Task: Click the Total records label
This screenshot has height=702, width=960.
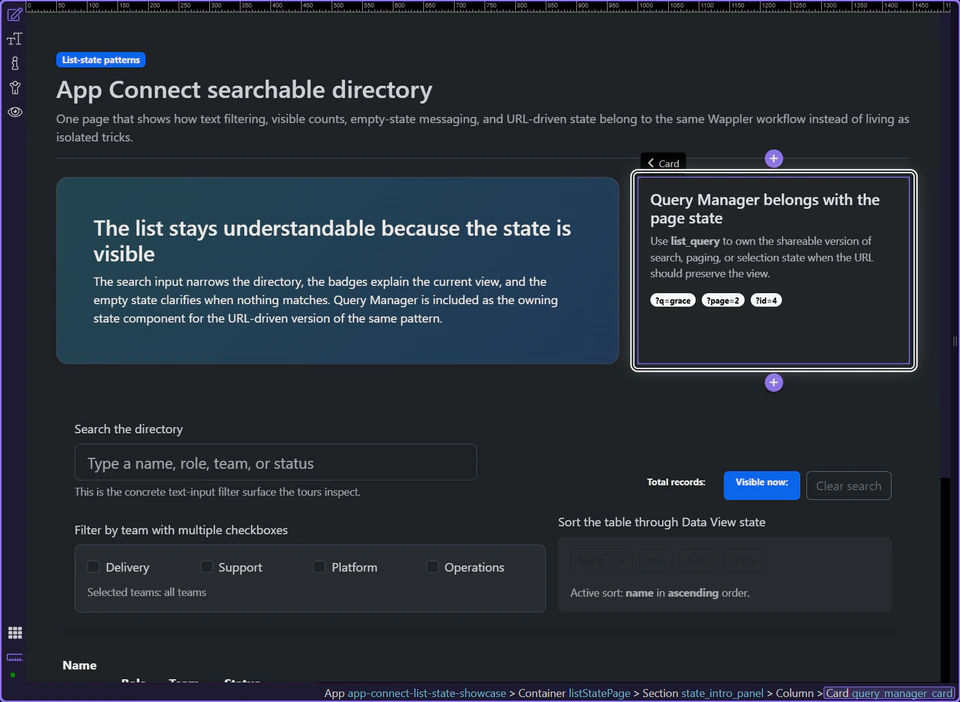Action: pos(676,482)
